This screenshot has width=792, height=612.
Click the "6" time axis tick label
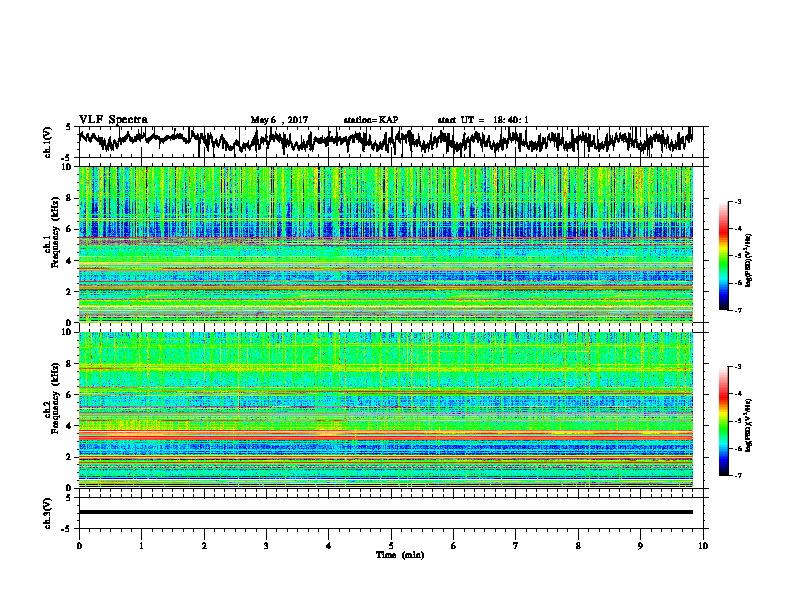pyautogui.click(x=454, y=545)
